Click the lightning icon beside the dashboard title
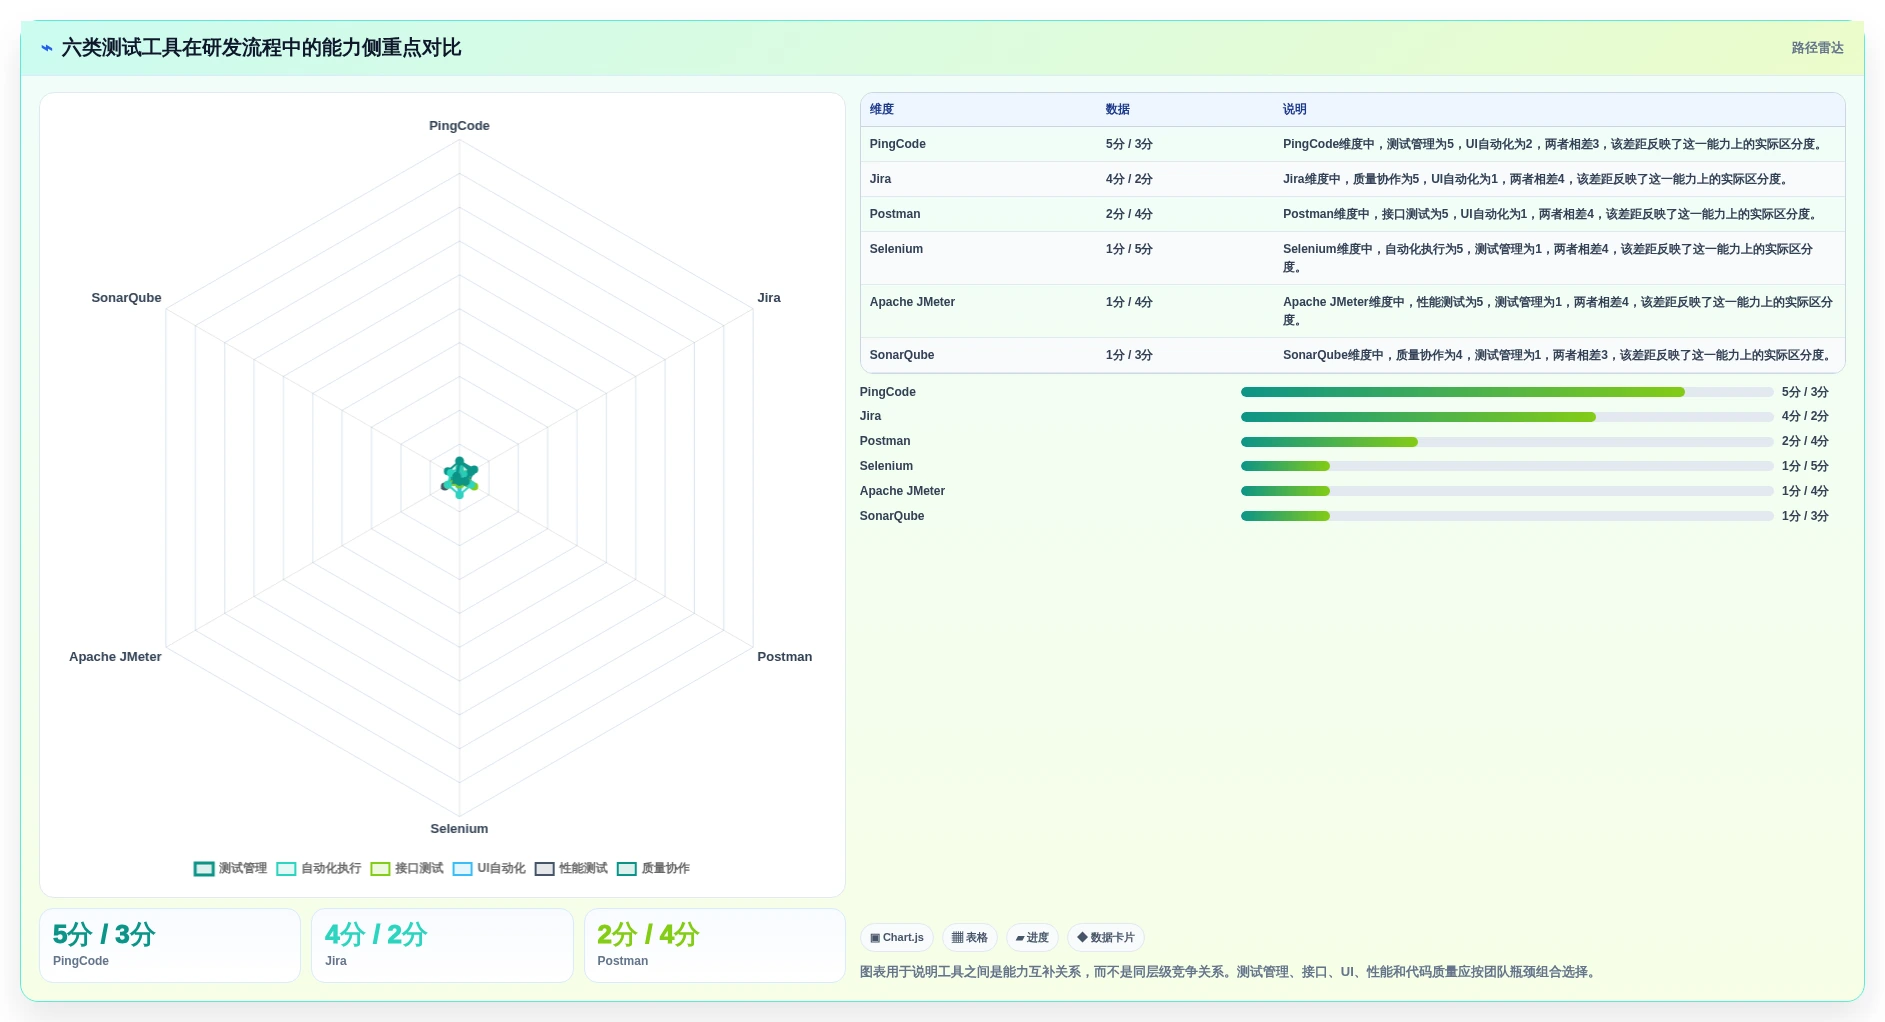The image size is (1885, 1022). pyautogui.click(x=47, y=48)
